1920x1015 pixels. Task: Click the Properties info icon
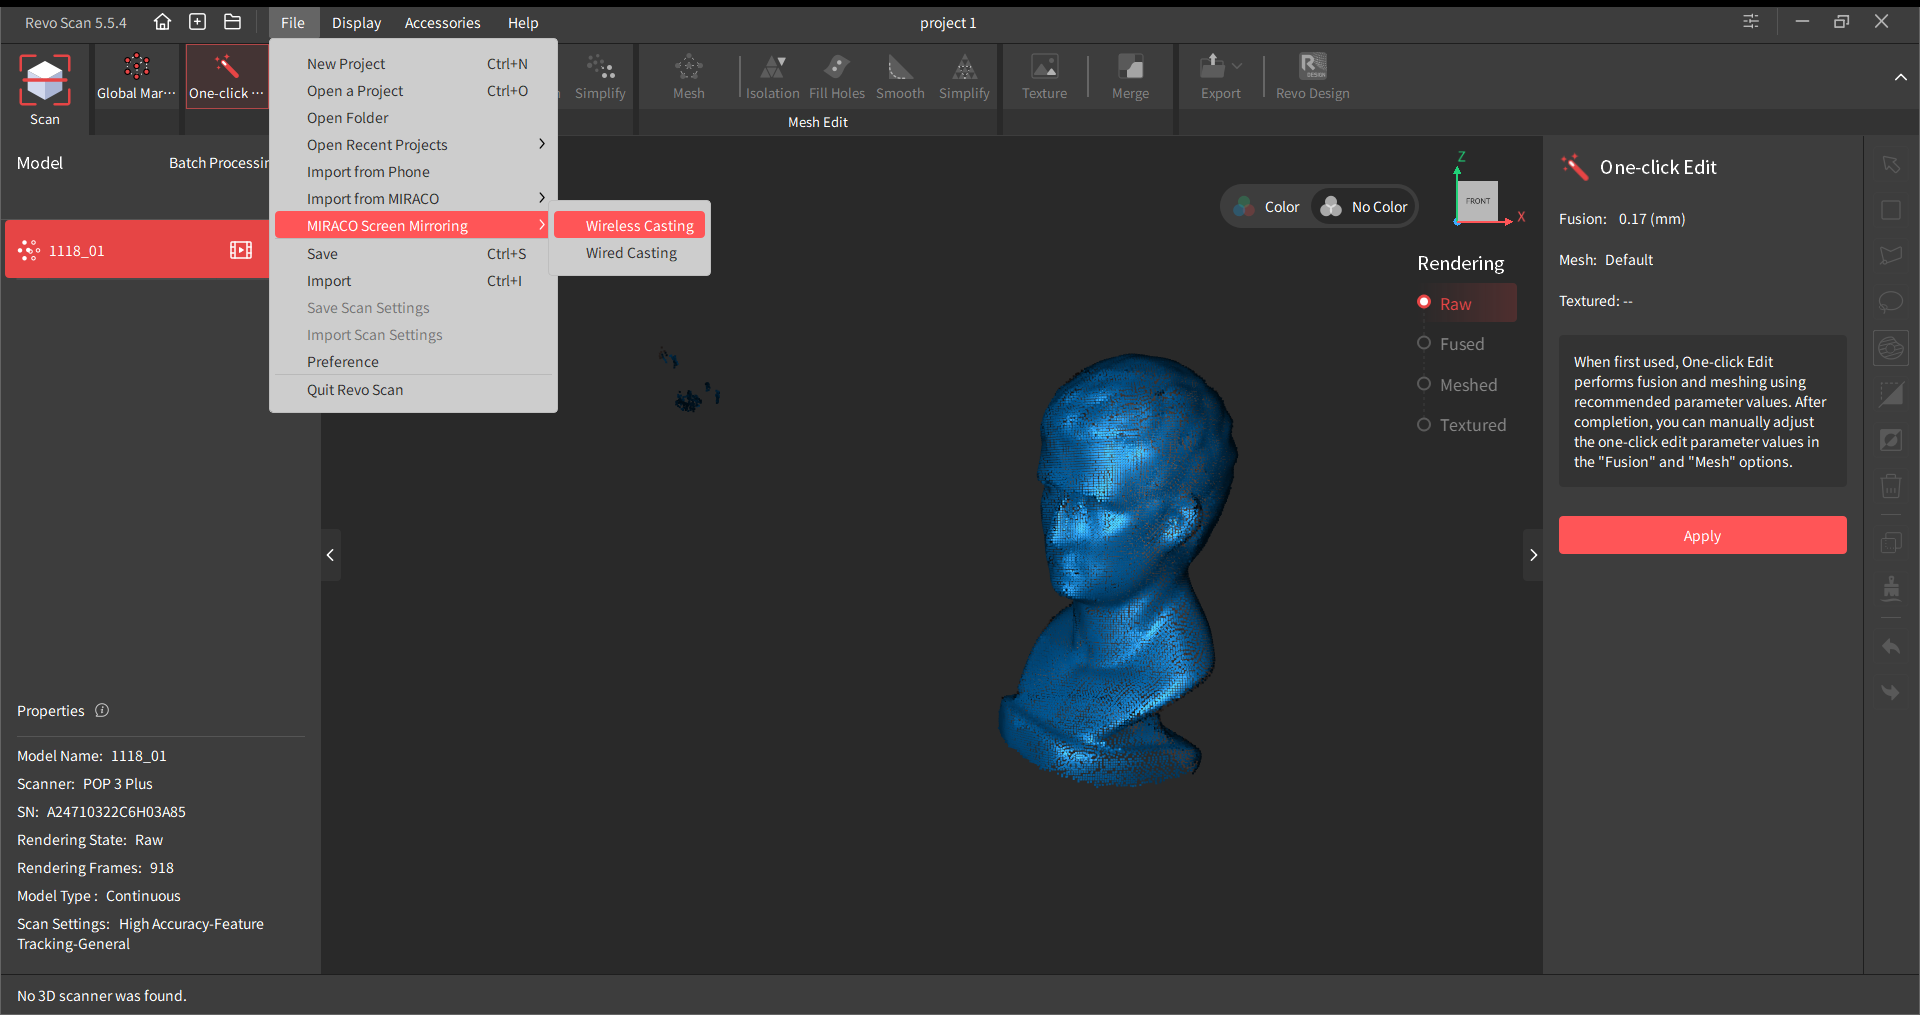pos(102,710)
